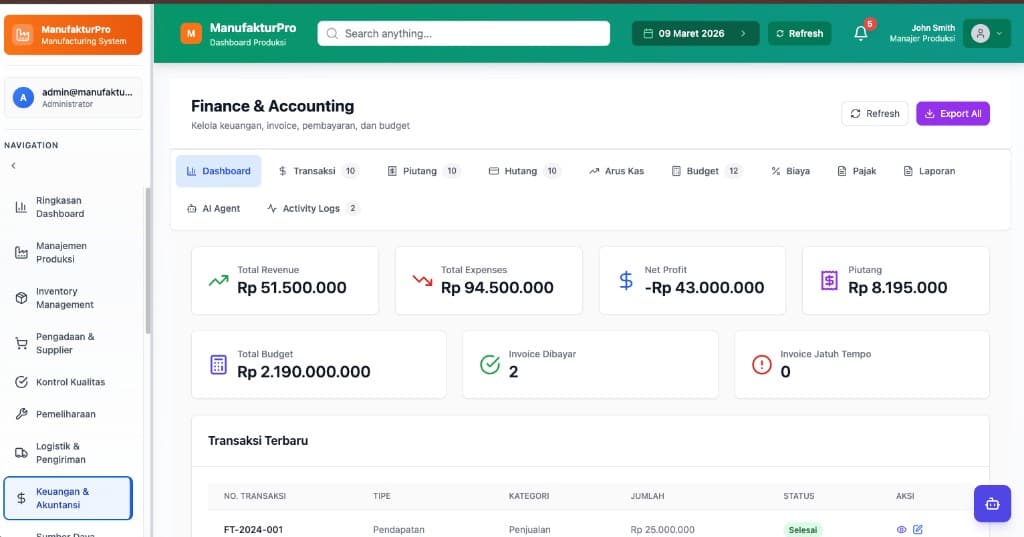Screen dimensions: 1024x537
Task: Click the sidebar vertical scrollbar
Action: pos(148,260)
